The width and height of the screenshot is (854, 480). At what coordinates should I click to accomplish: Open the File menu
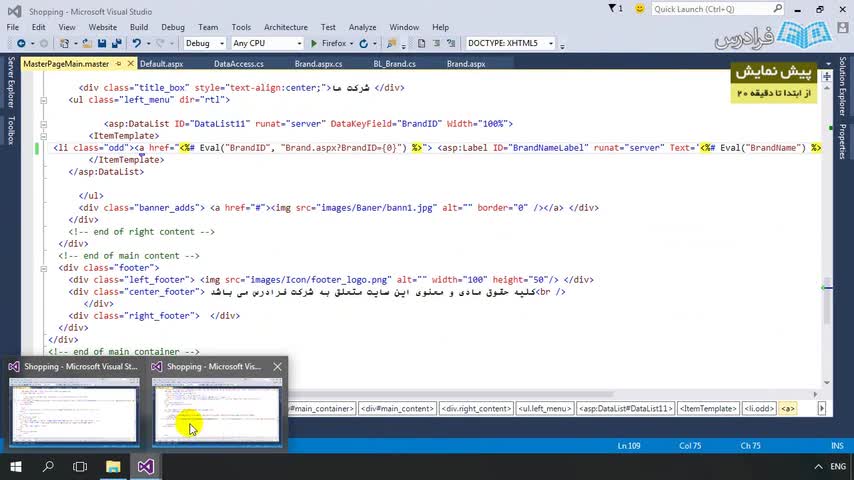13,27
